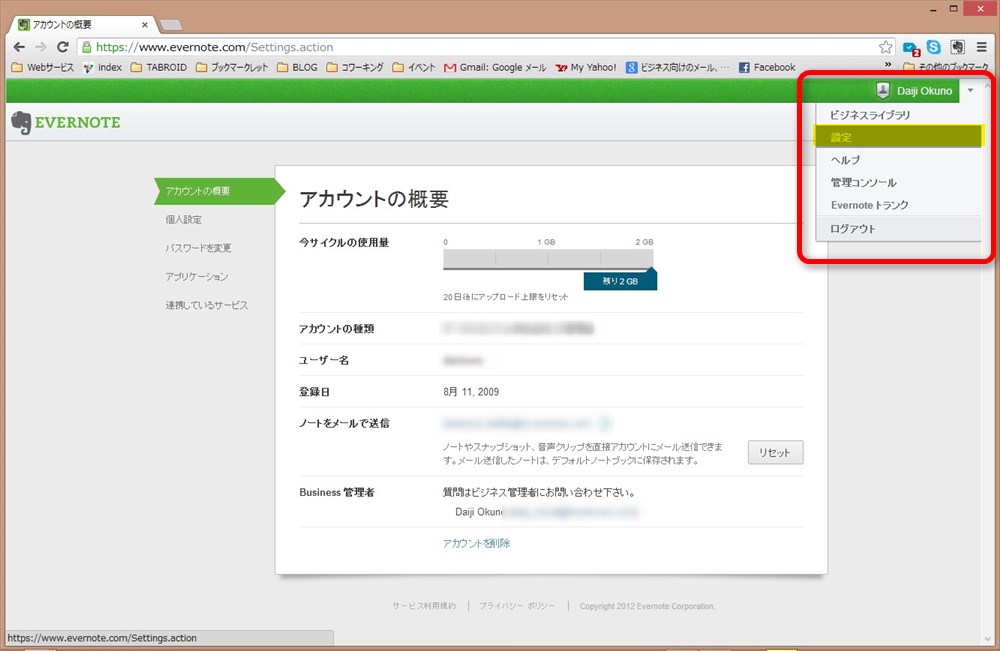Open the index bookmark
This screenshot has width=1000, height=651.
[103, 68]
